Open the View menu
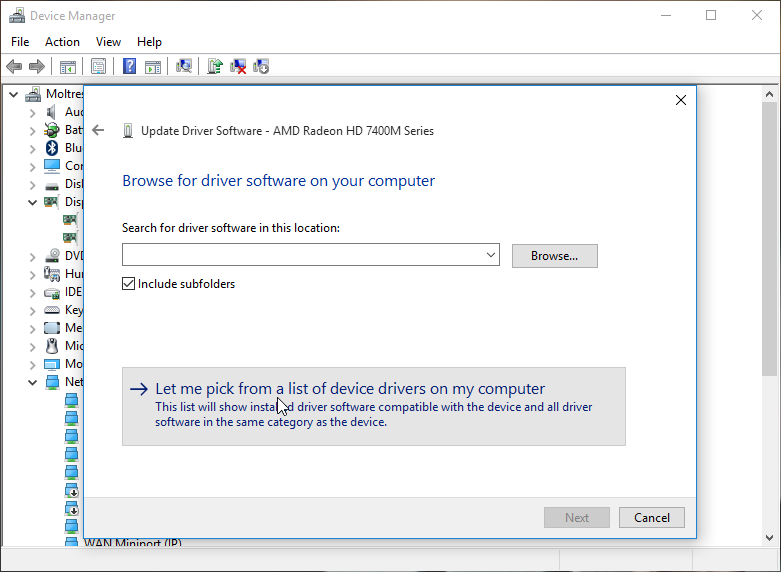The width and height of the screenshot is (781, 572). (108, 42)
